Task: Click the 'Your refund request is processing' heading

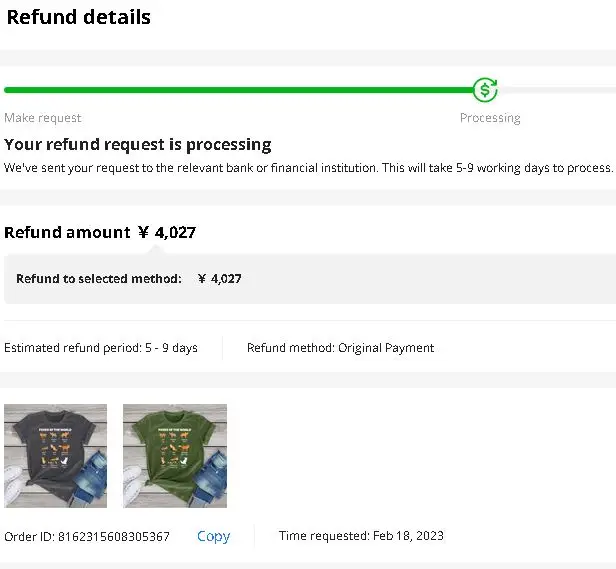Action: tap(138, 145)
